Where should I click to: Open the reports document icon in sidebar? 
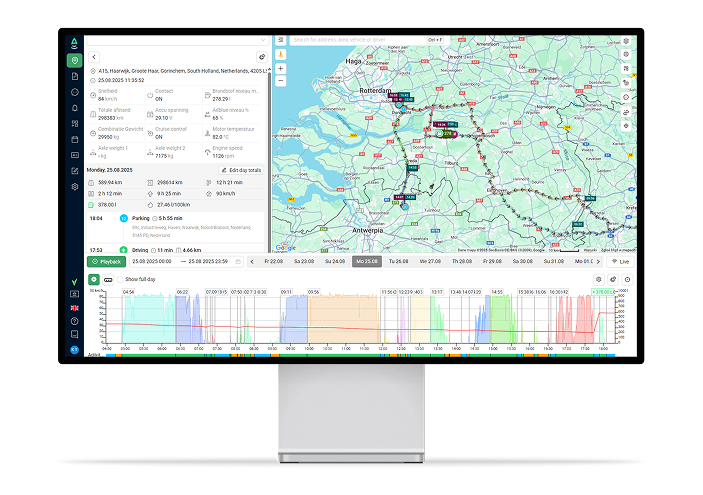click(74, 76)
